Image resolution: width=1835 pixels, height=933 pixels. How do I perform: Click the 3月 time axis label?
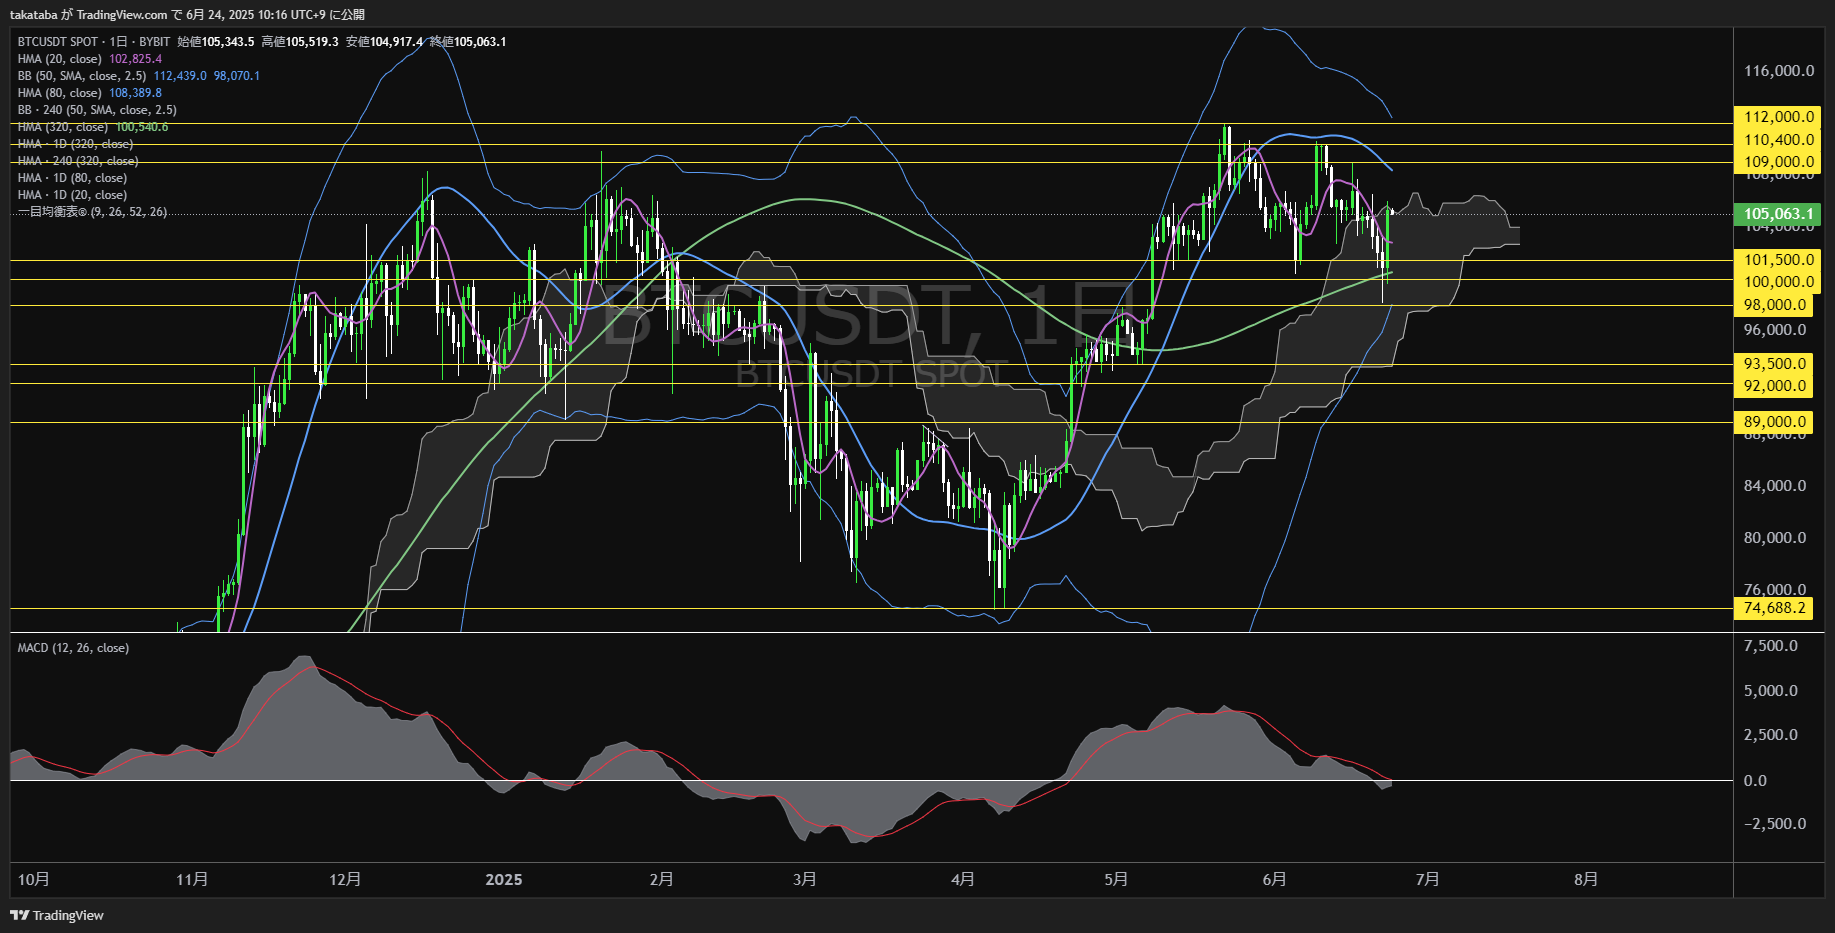click(x=804, y=879)
